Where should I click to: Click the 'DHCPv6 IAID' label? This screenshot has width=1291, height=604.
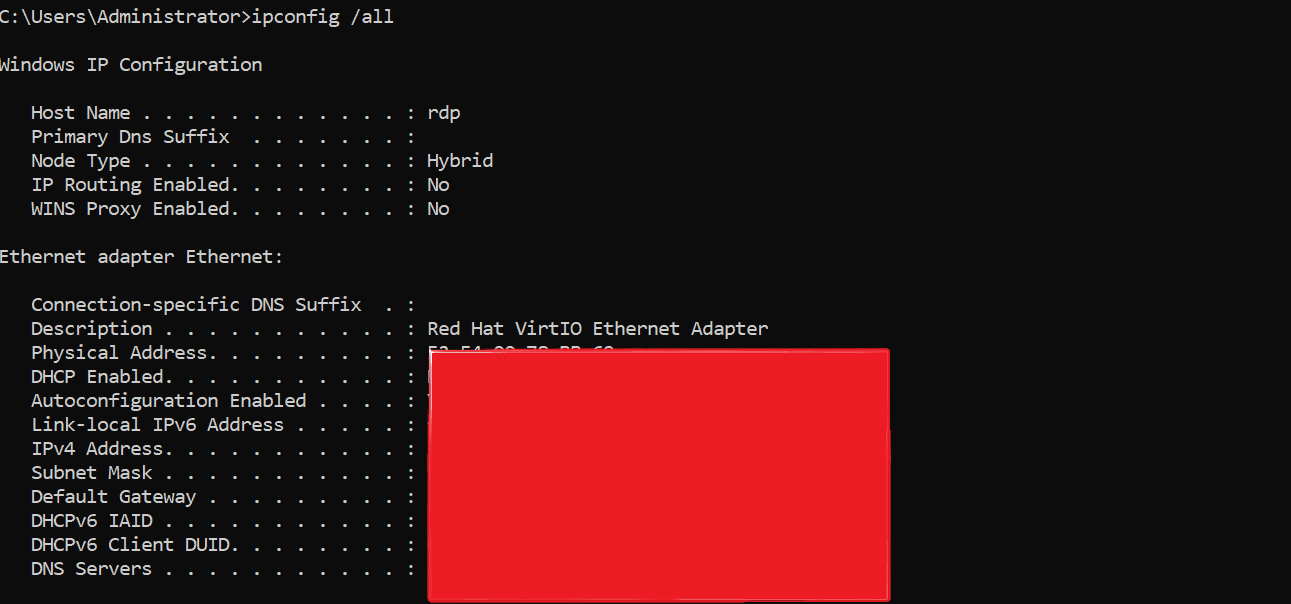[92, 521]
